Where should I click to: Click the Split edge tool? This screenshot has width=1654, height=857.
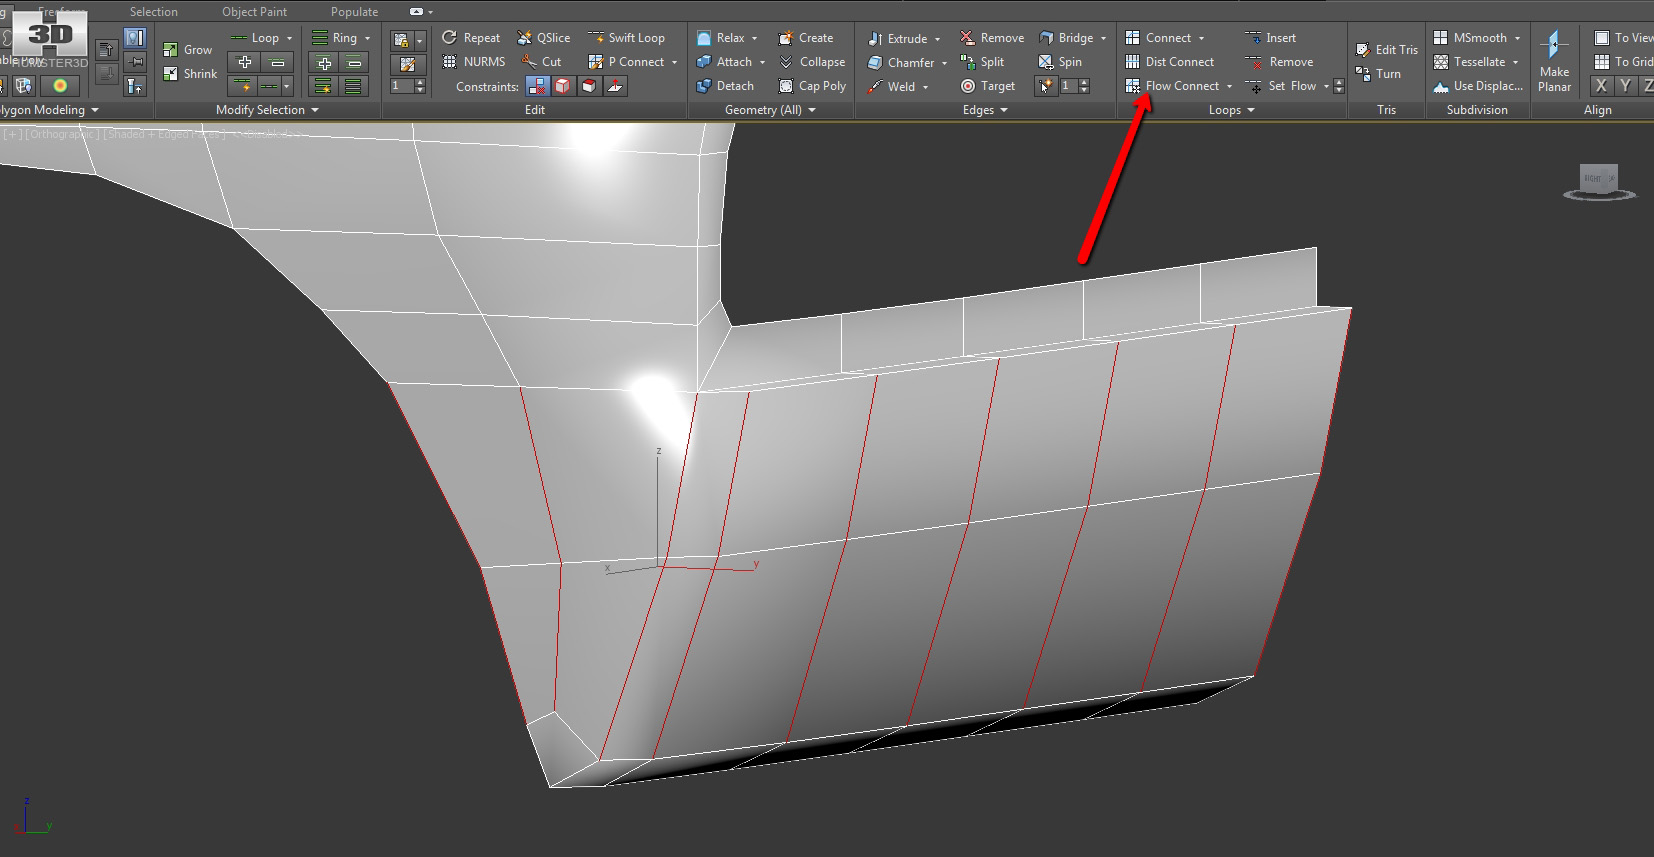click(x=982, y=62)
